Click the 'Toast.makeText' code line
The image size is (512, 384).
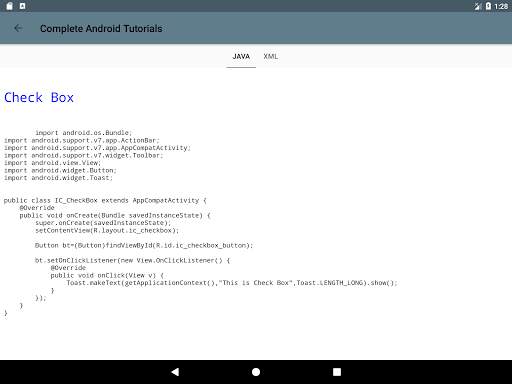click(232, 283)
